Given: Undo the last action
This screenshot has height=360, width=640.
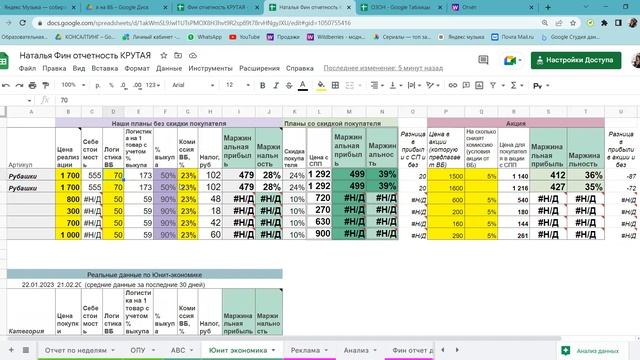Looking at the screenshot, I should (x=6, y=85).
